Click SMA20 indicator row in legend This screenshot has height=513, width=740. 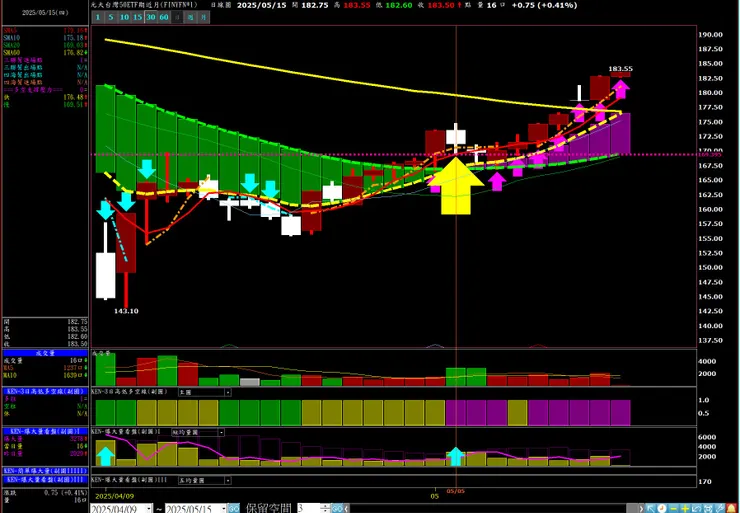pos(45,45)
